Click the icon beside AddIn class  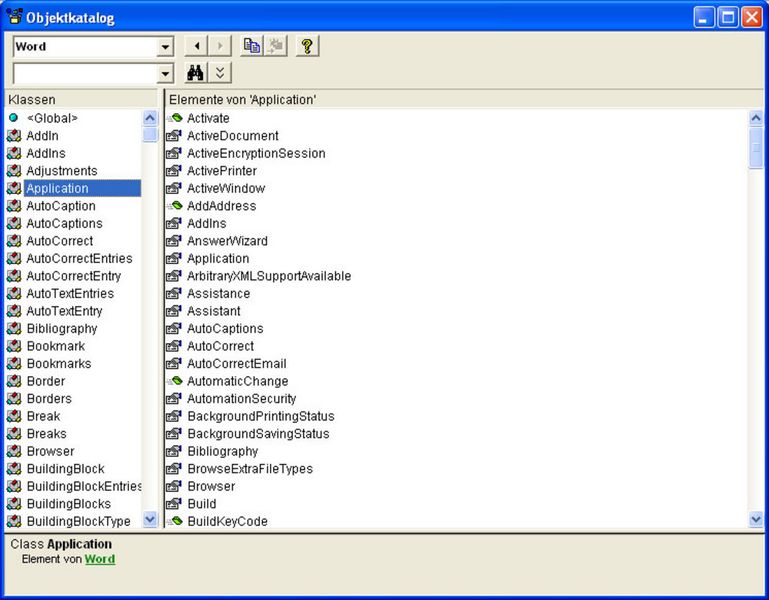pos(14,135)
